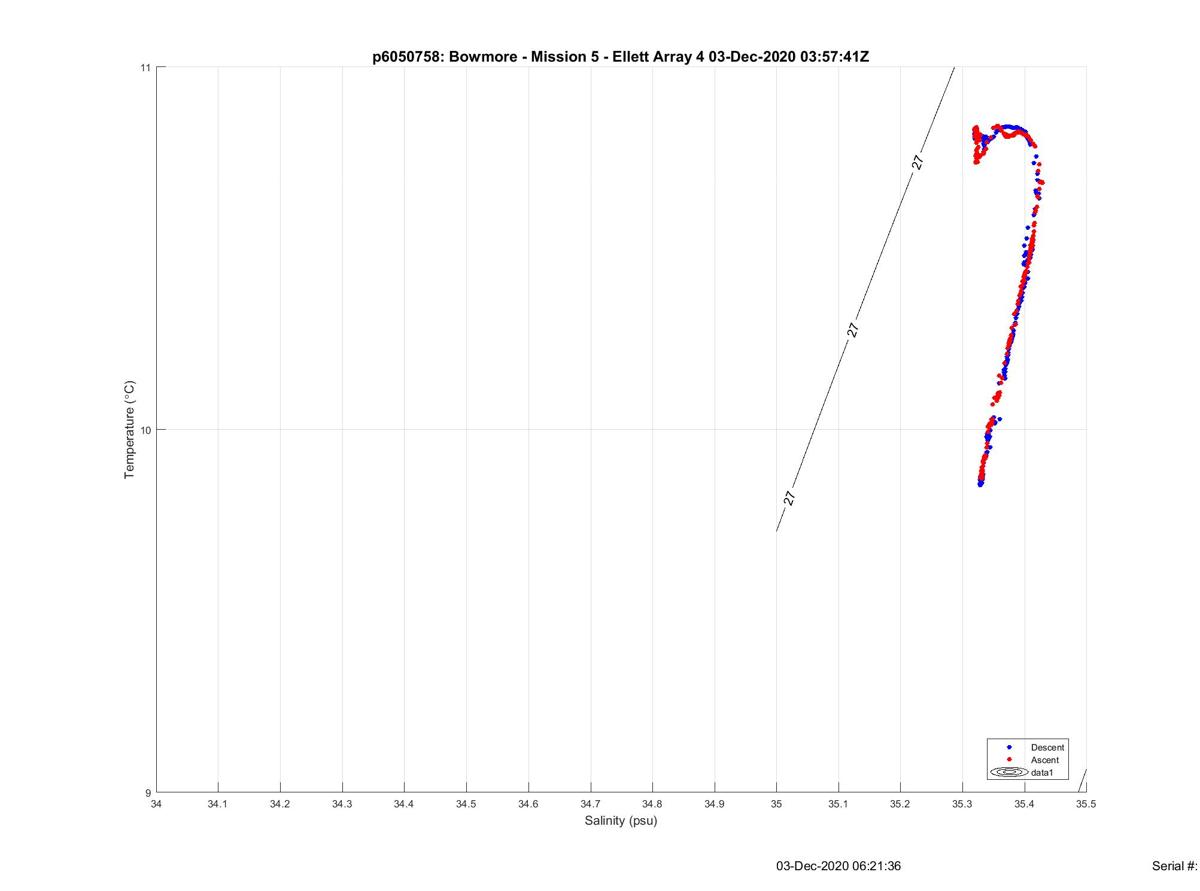The width and height of the screenshot is (1200, 891).
Task: Click the x-axis tick label '35.5'
Action: (1086, 803)
